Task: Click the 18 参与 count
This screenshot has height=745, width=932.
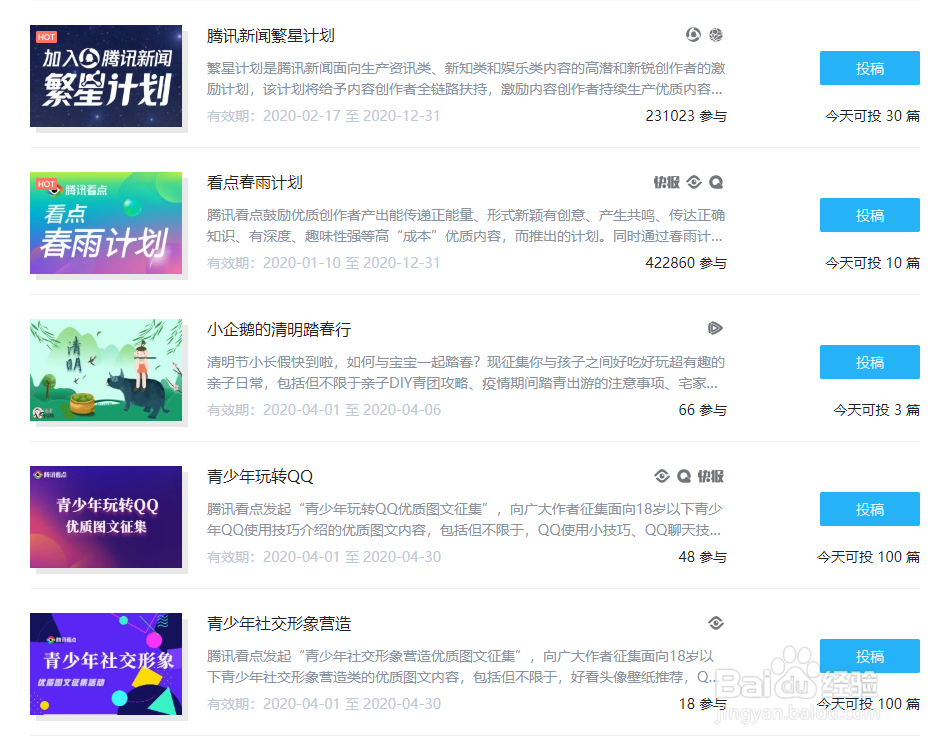Action: pyautogui.click(x=703, y=703)
